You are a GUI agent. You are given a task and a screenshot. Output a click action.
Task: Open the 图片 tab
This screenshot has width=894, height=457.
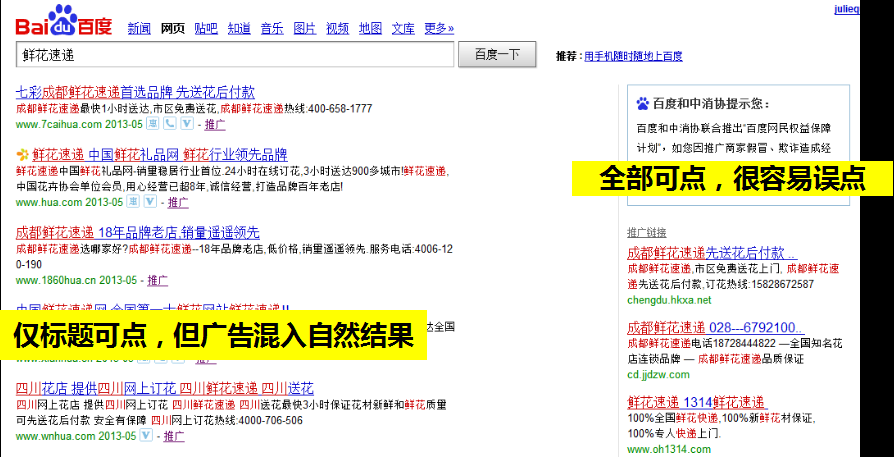(305, 28)
